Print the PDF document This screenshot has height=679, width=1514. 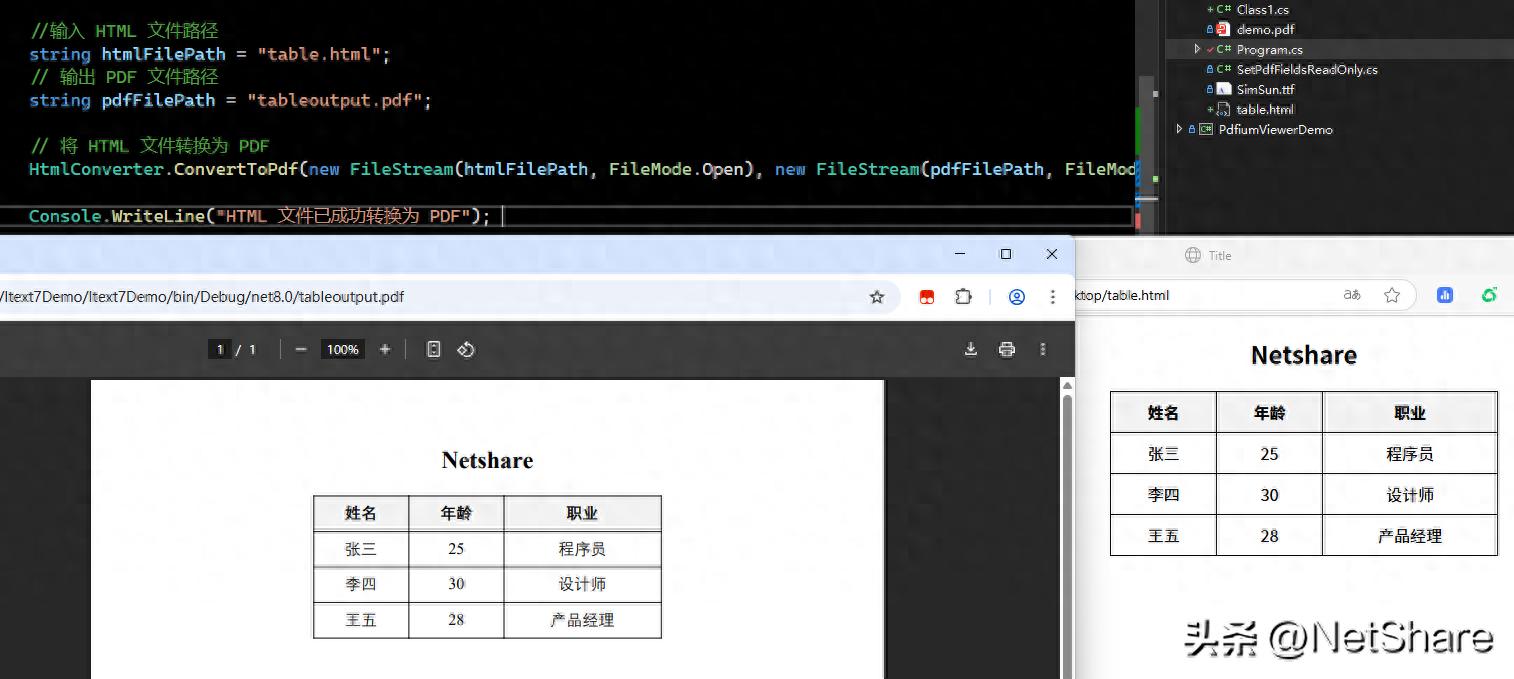click(1007, 349)
